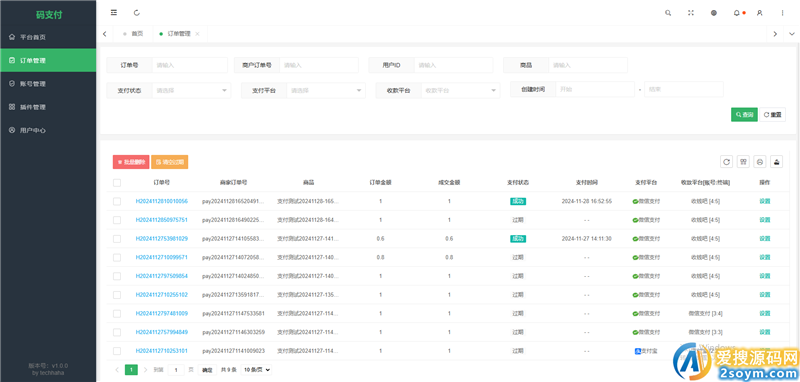Check the row for order H2024112753981029
800x382 pixels.
(x=117, y=239)
